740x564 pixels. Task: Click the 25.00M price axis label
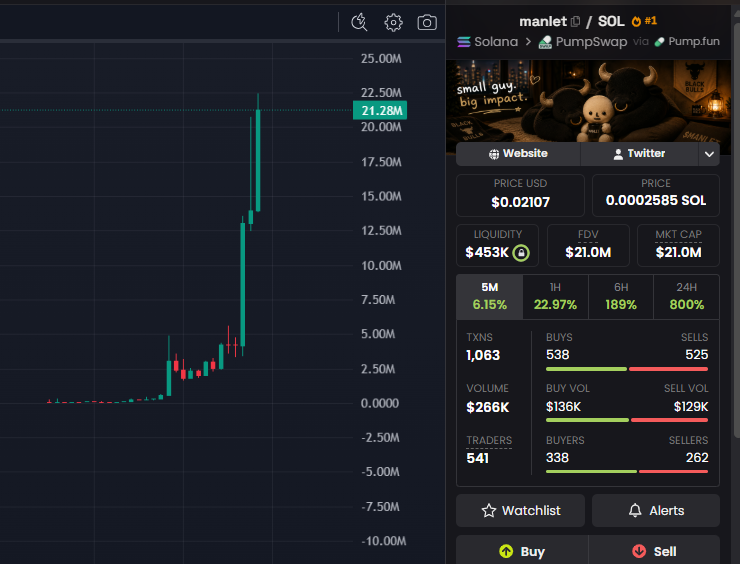(x=381, y=59)
